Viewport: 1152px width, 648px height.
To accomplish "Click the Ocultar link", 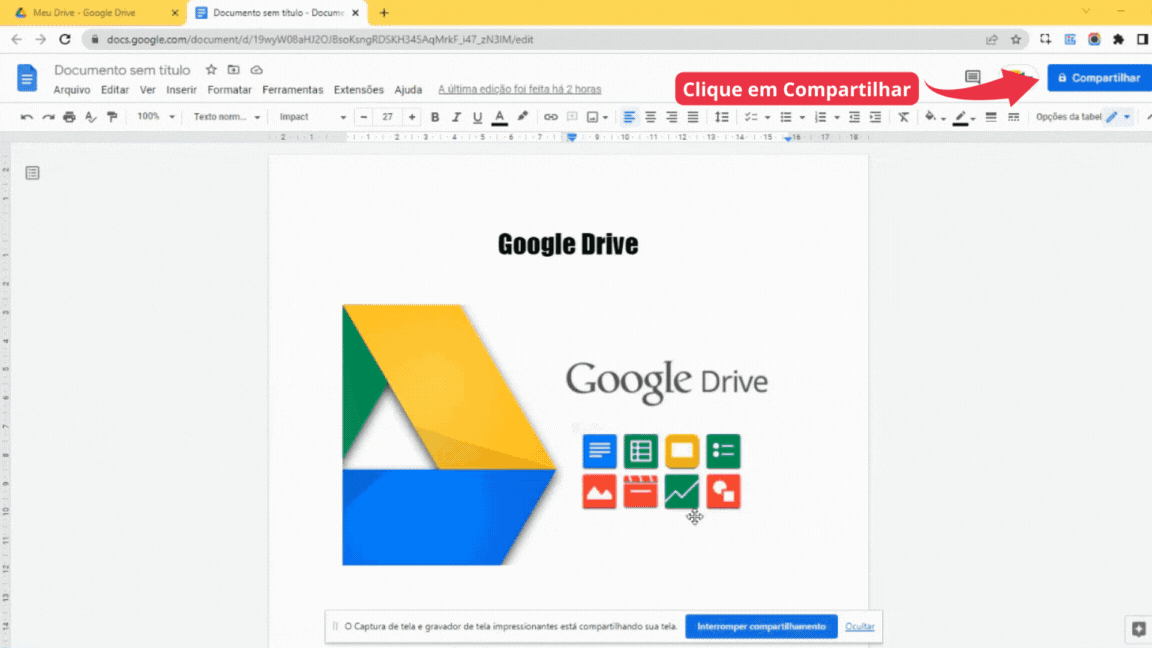I will coord(860,627).
